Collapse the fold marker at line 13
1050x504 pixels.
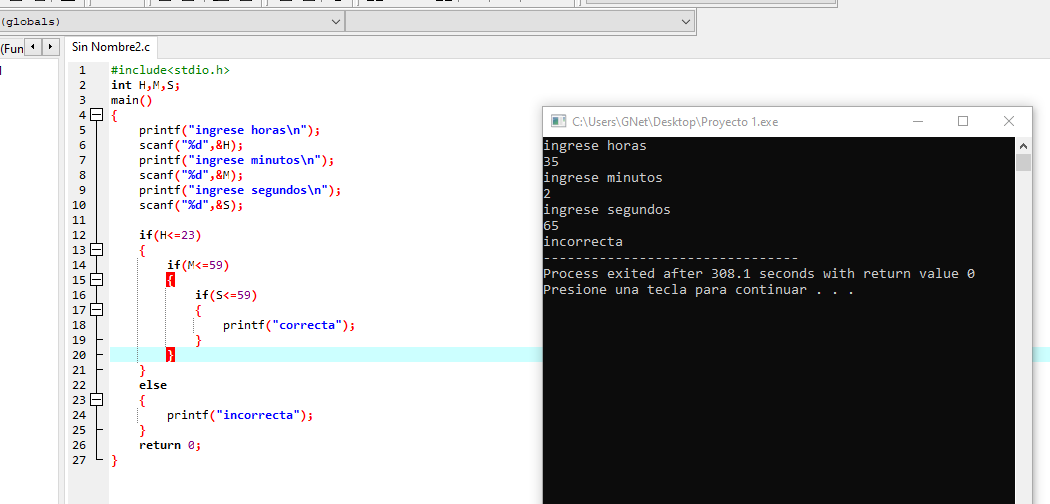[x=96, y=250]
